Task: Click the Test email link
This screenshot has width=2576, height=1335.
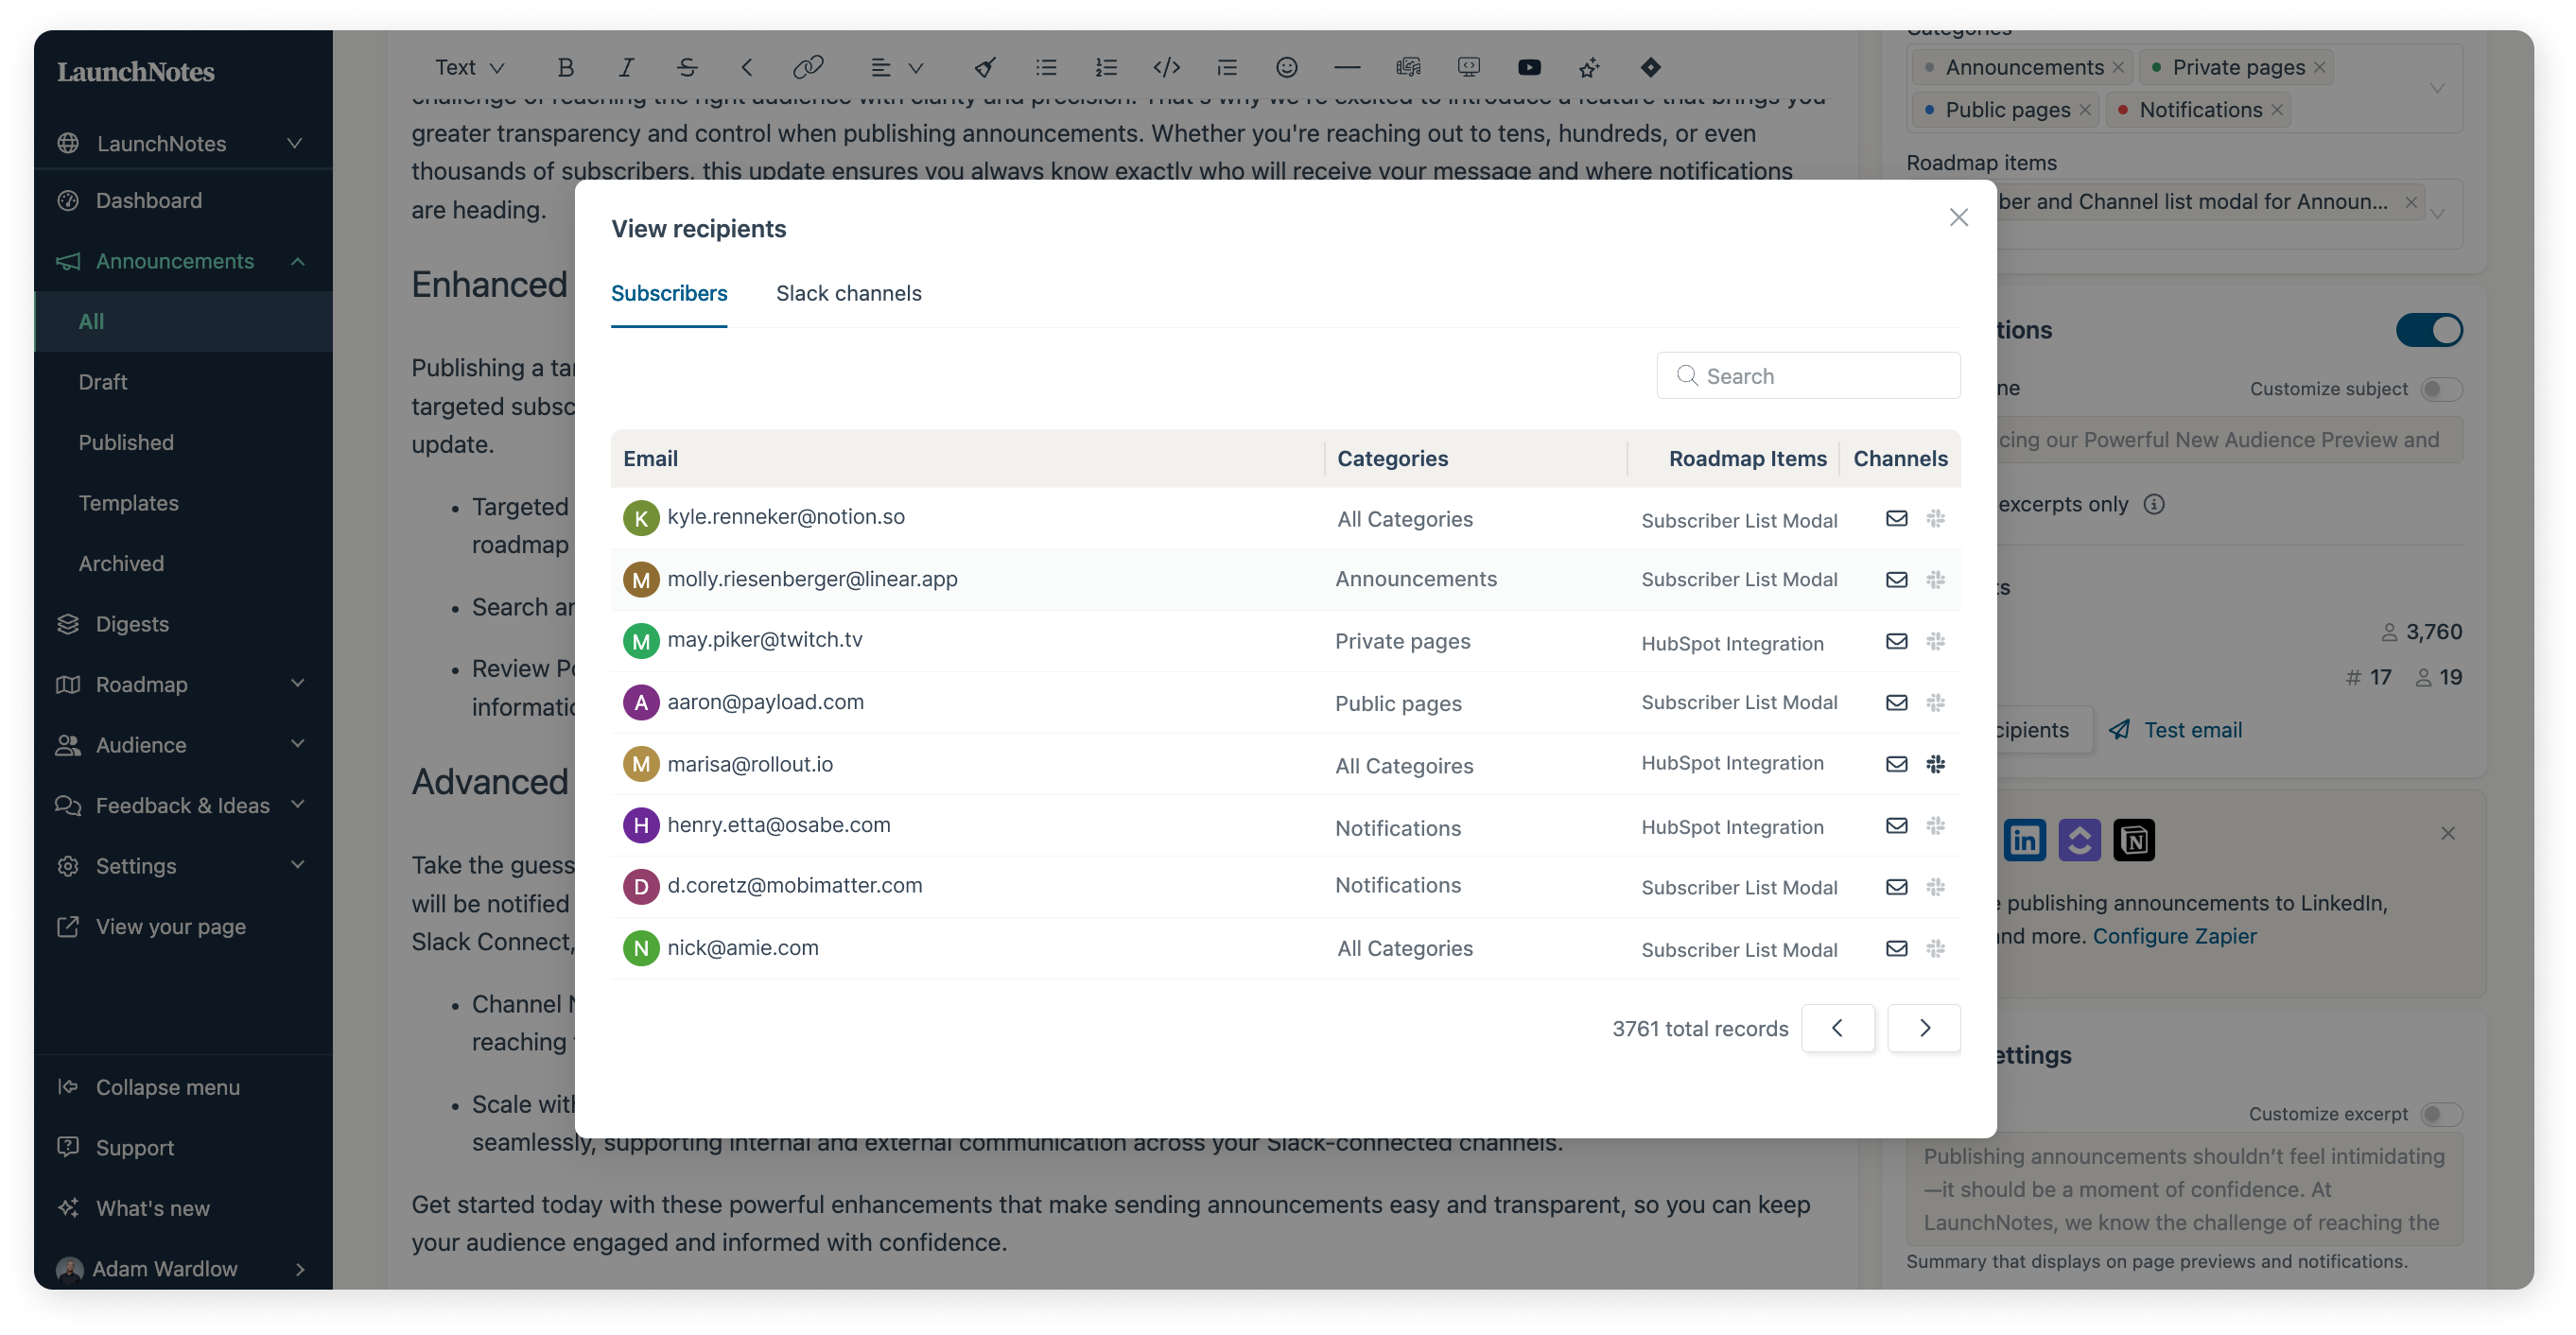Action: pyautogui.click(x=2175, y=730)
